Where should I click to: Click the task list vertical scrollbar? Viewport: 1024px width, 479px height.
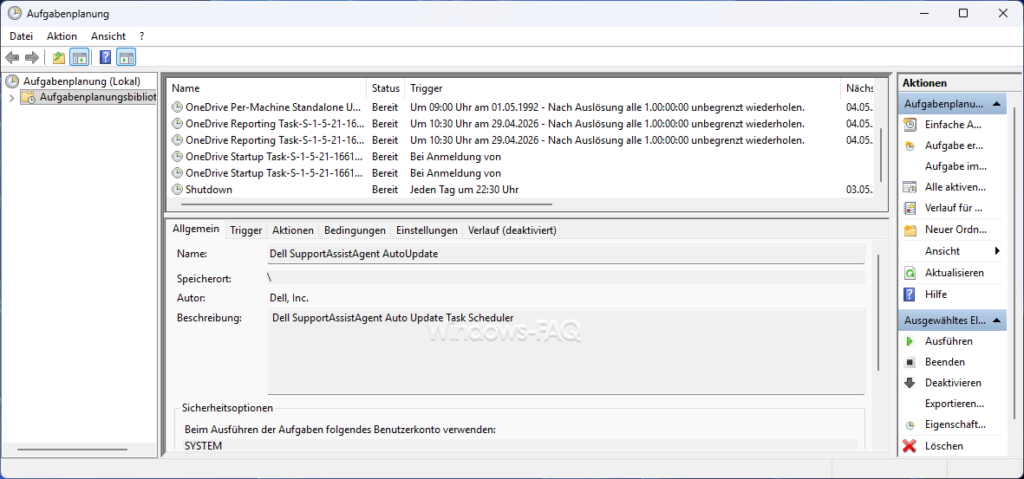882,156
